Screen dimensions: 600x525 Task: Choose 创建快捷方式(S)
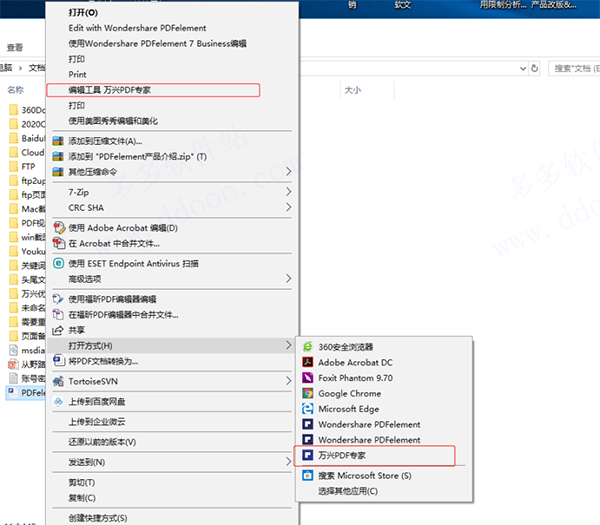(173, 518)
